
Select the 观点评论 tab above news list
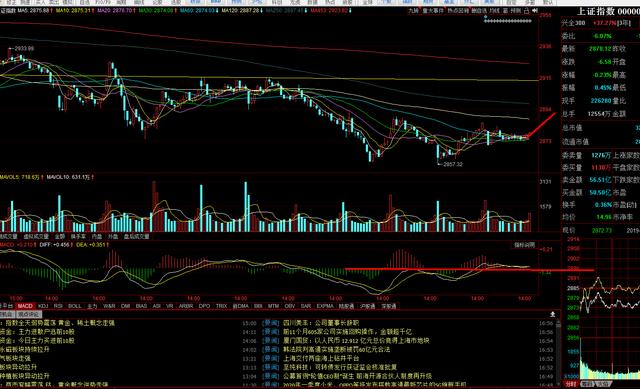28,314
